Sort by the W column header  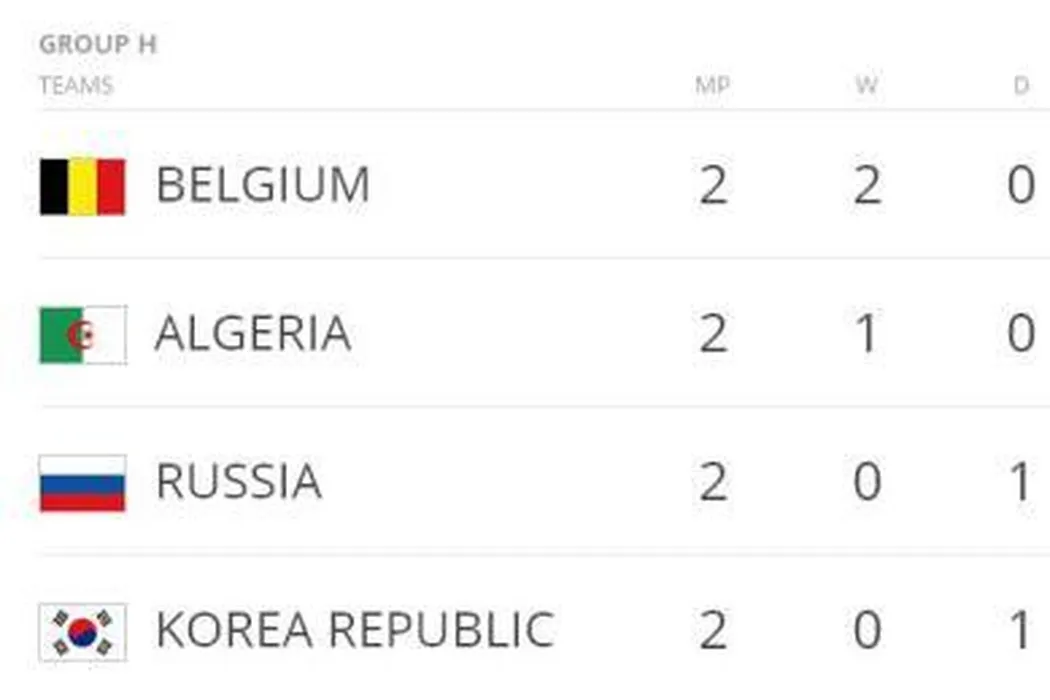click(866, 86)
